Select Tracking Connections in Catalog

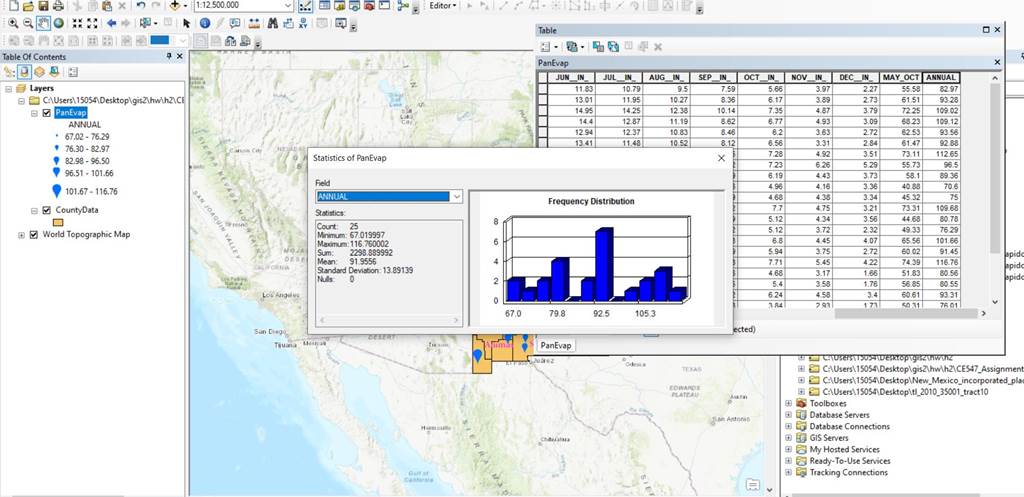(x=848, y=472)
